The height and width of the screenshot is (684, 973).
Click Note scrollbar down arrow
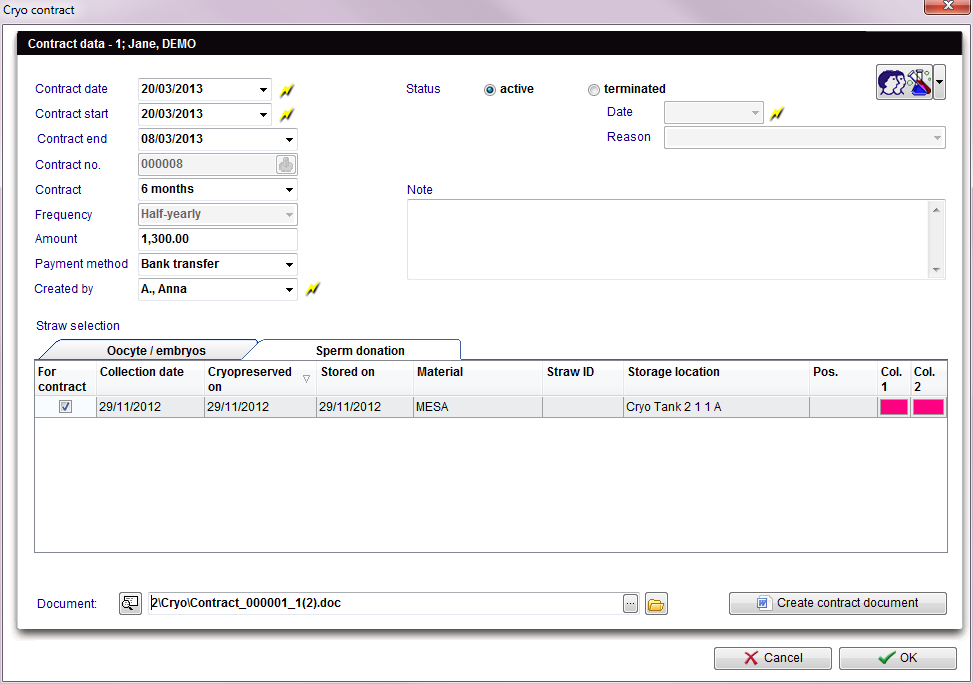[x=936, y=270]
